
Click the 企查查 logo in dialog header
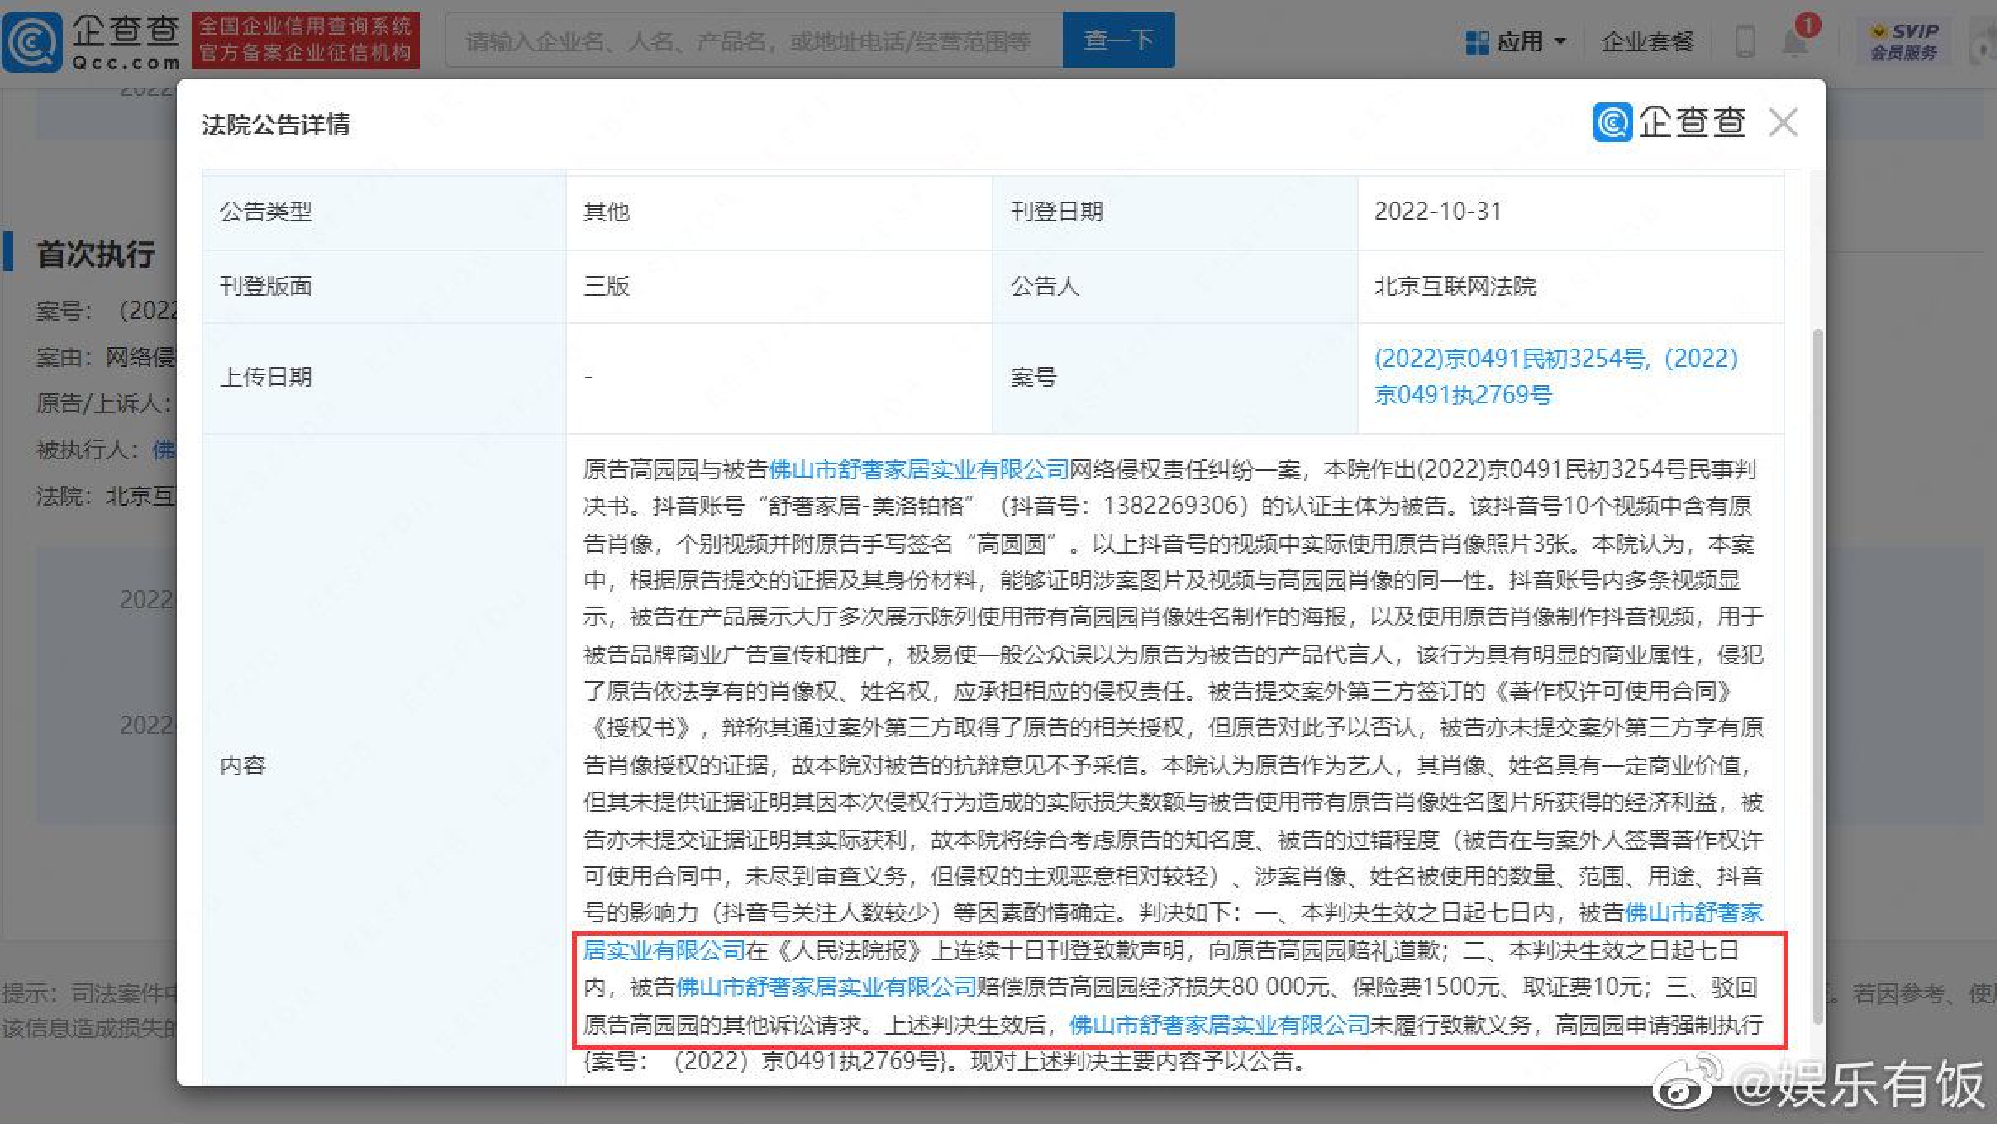point(1668,122)
